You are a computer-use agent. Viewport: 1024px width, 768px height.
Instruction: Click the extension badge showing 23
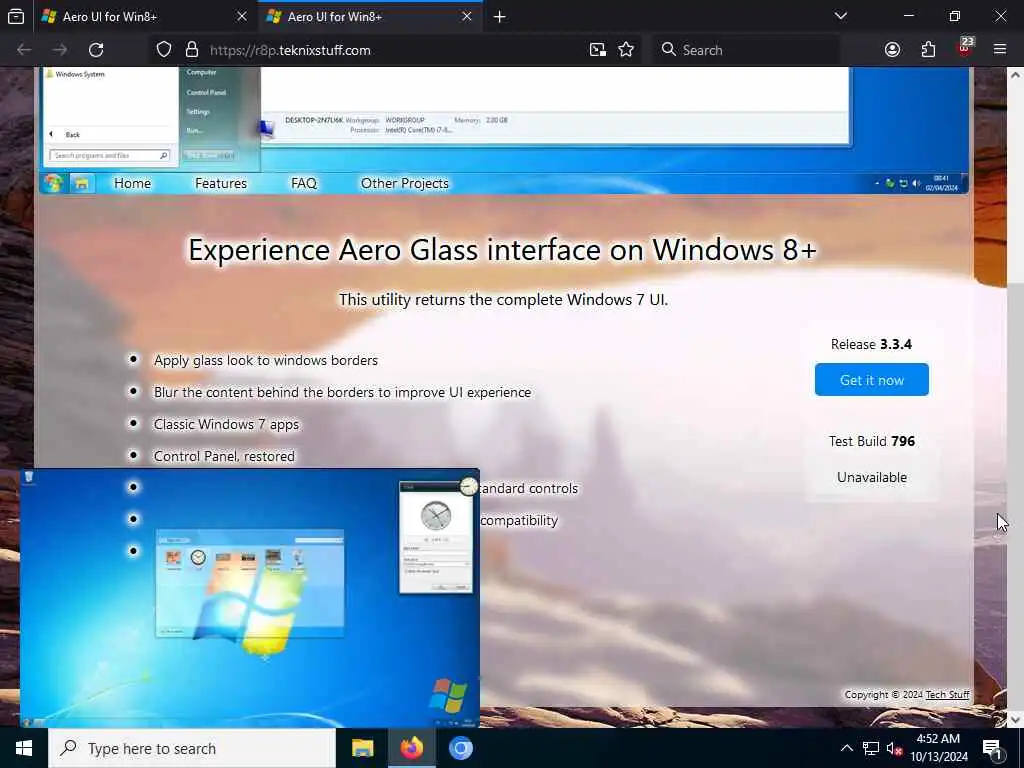pos(965,48)
